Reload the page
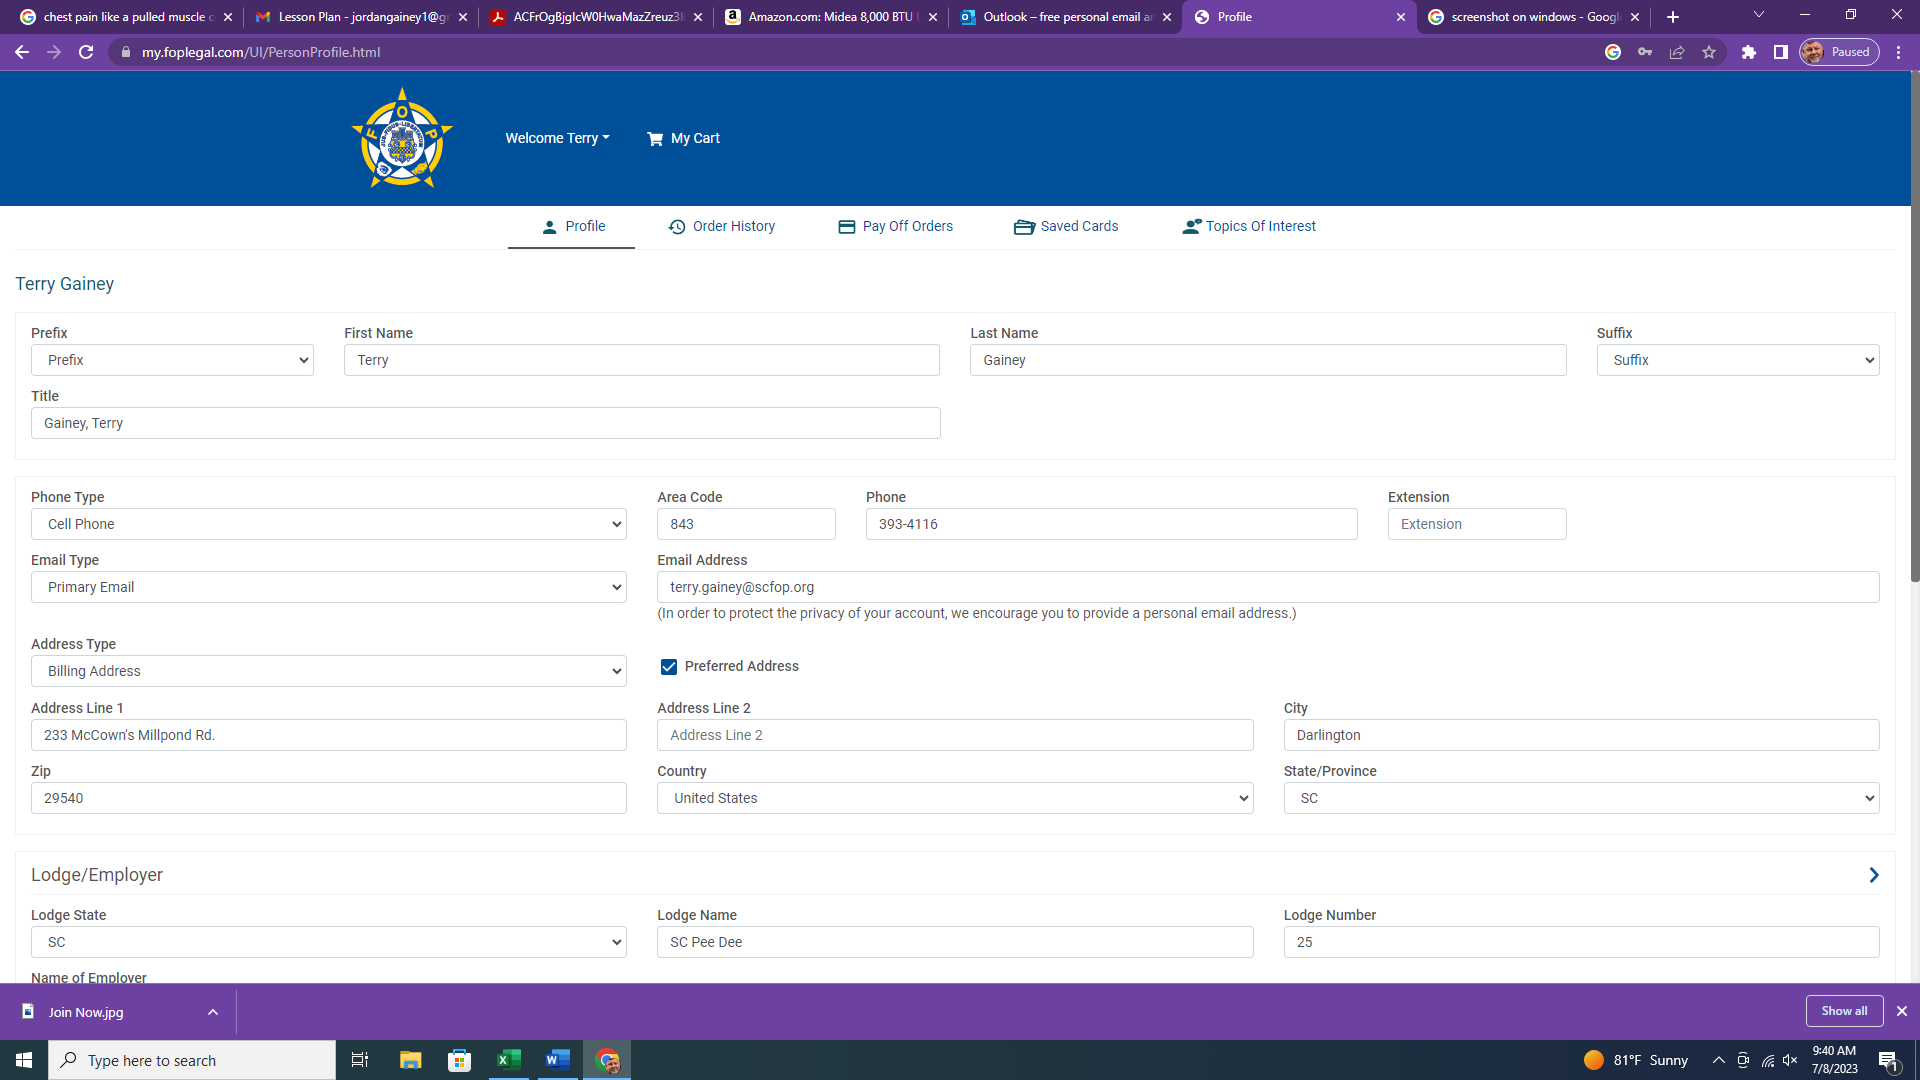The image size is (1920, 1080). coord(86,52)
